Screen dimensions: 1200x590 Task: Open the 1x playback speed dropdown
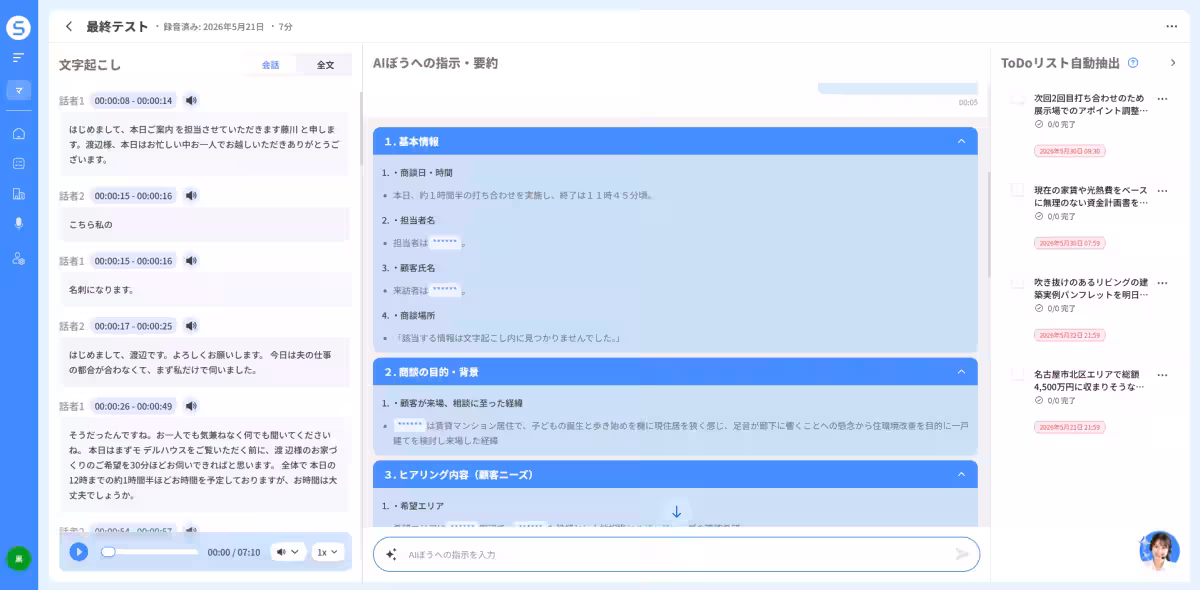327,552
